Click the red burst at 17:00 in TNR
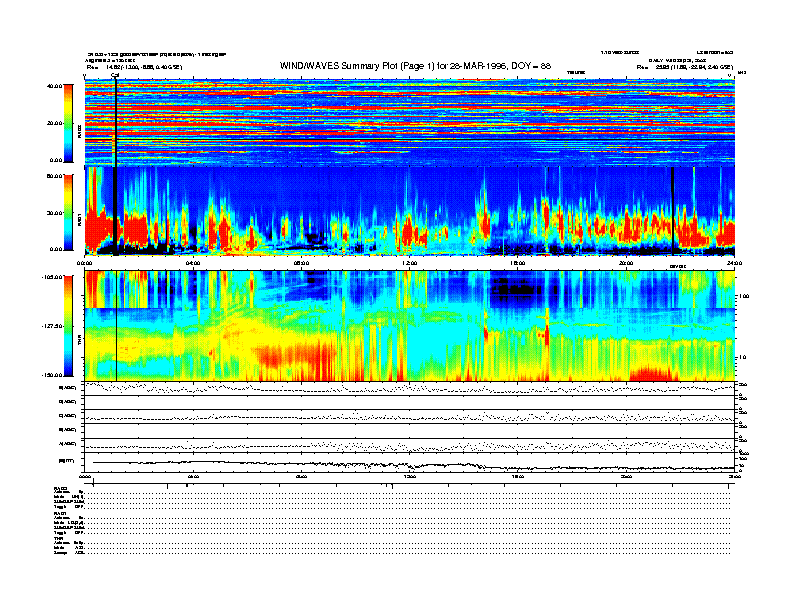792x612 pixels. [x=547, y=333]
